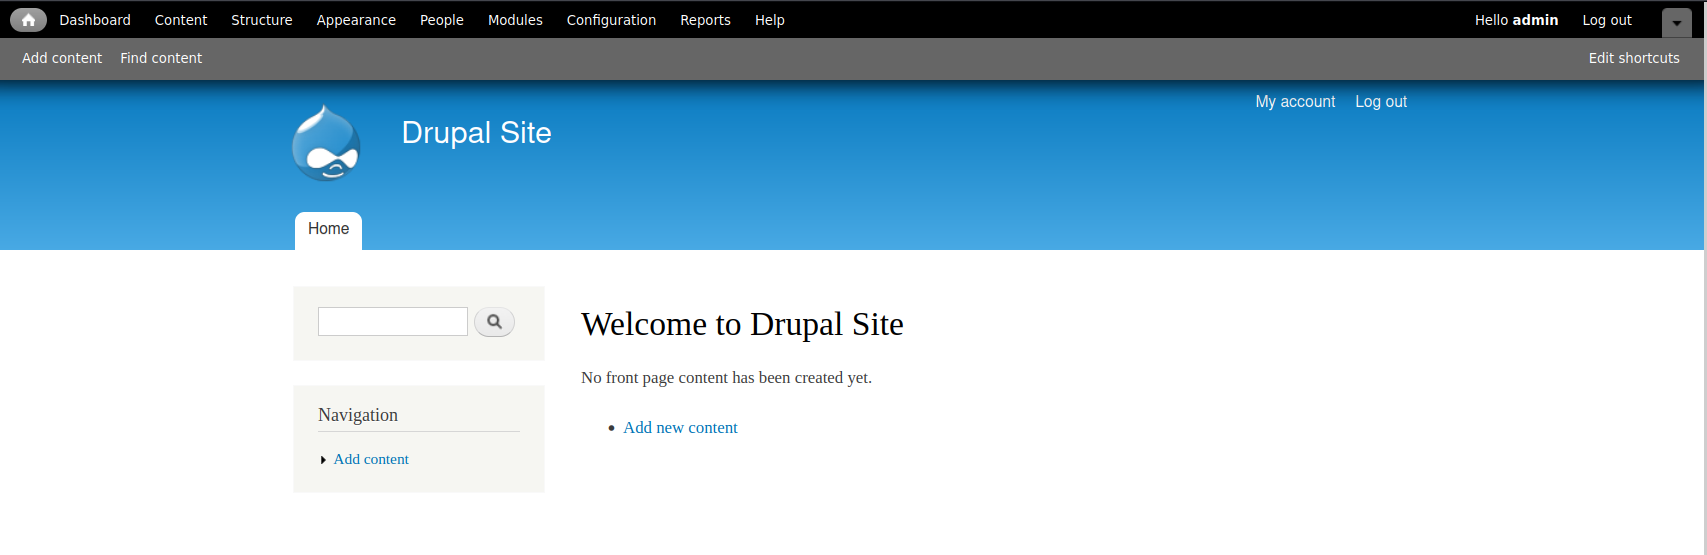Click the Welcome to Drupal Site heading
This screenshot has width=1707, height=555.
(x=742, y=324)
